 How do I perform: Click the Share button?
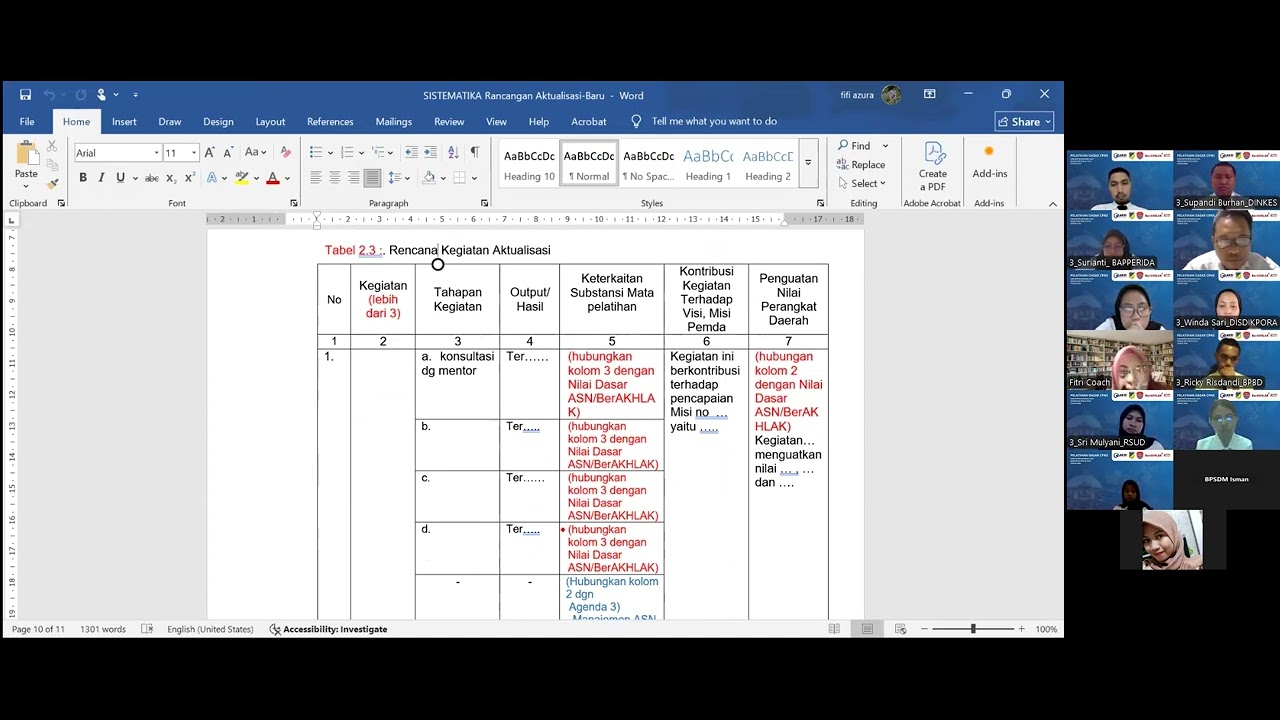[x=1025, y=122]
